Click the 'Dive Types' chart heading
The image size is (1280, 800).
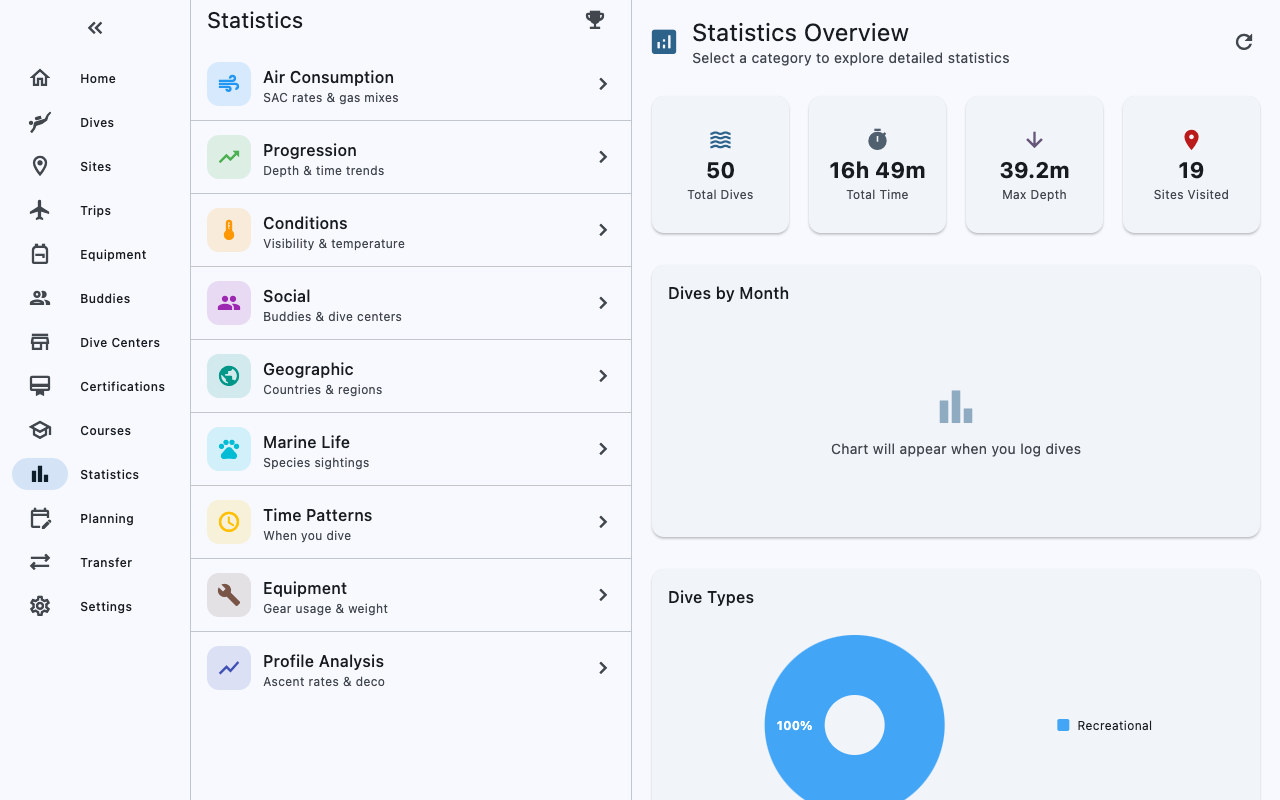711,597
